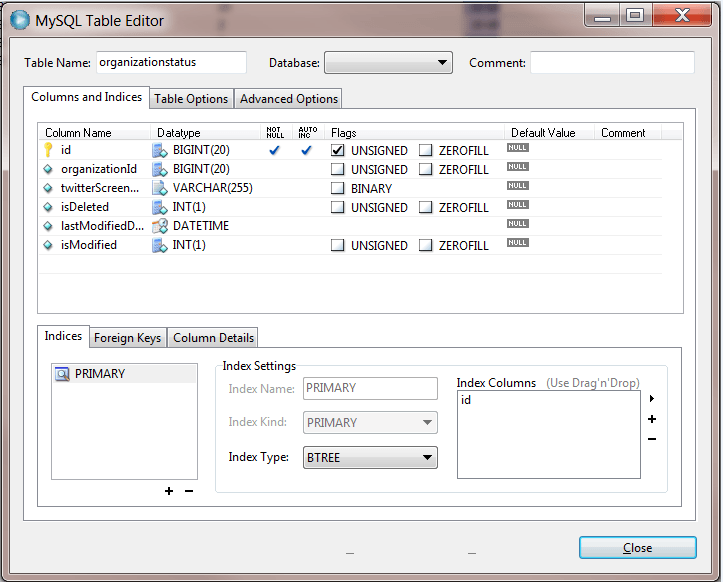Select the lastModifiedD... column name

102,226
